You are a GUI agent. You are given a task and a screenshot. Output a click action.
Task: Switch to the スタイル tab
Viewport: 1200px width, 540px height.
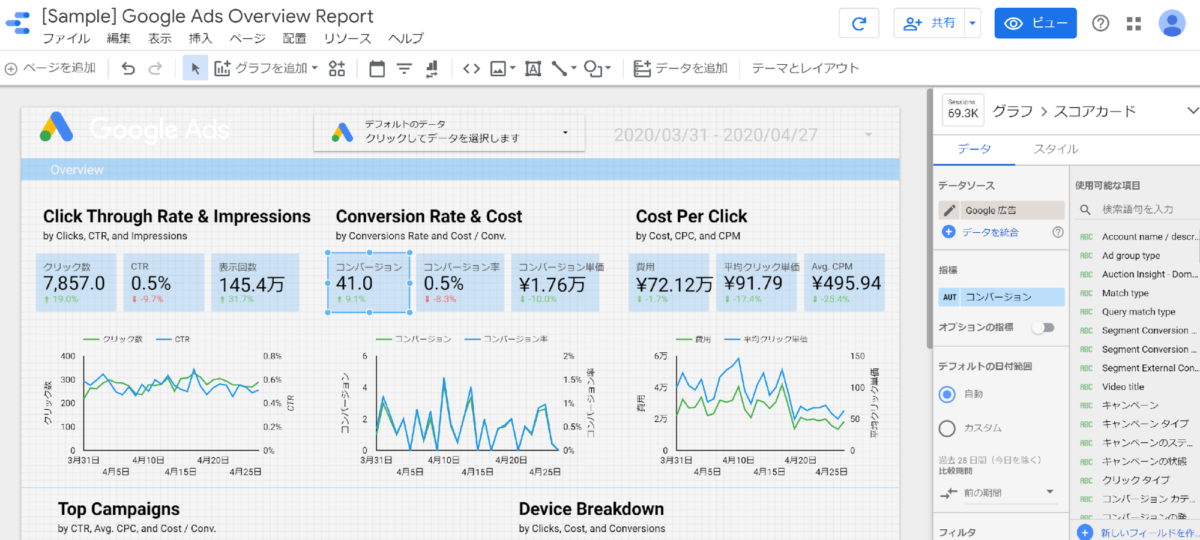pos(1055,149)
